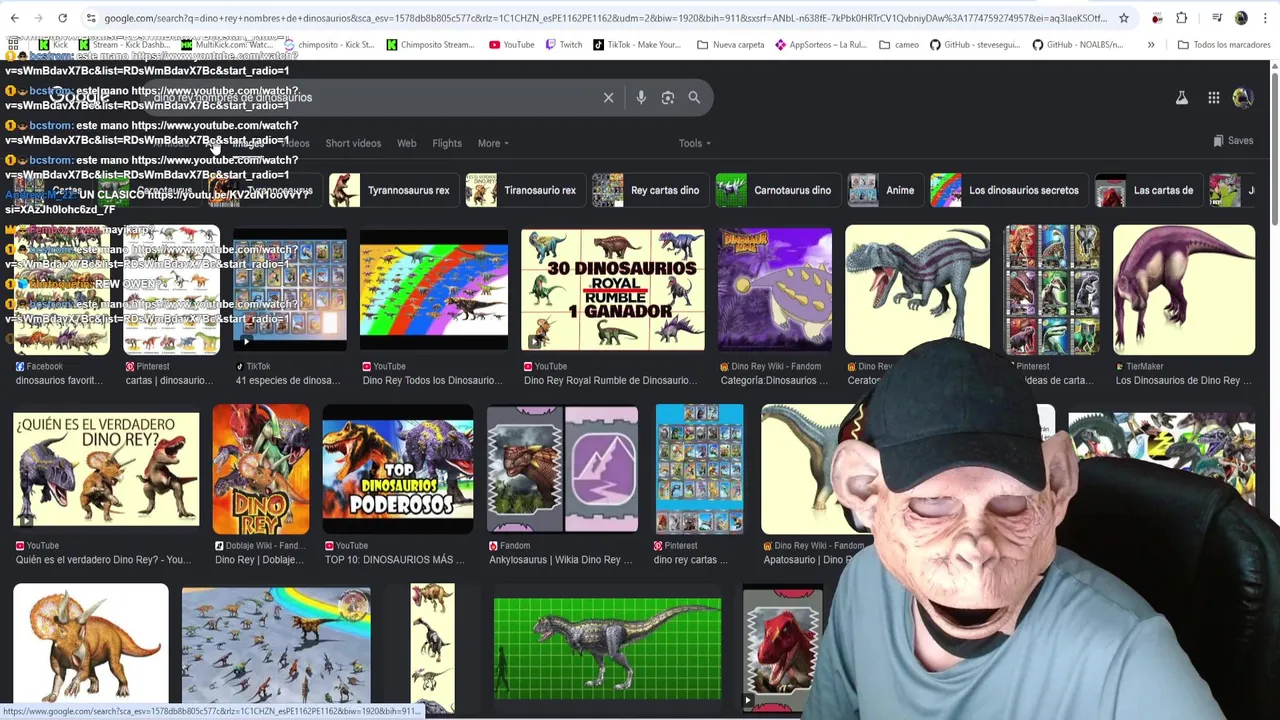The height and width of the screenshot is (720, 1280).
Task: Open the 30 Dinosaurios Royal Rumble thumbnail
Action: click(x=613, y=290)
